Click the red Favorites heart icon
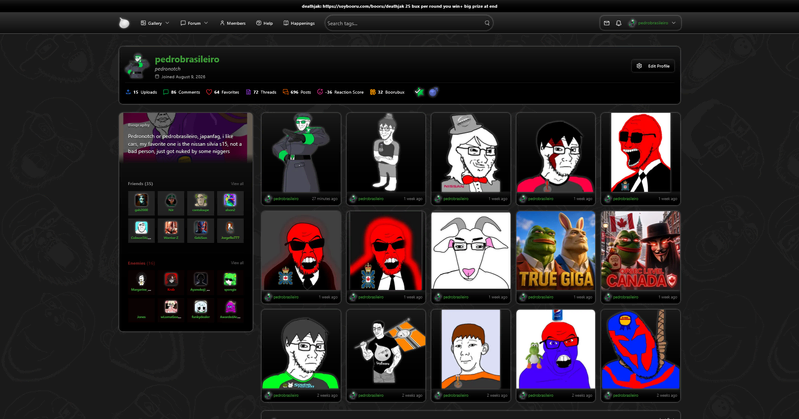The height and width of the screenshot is (419, 799). 209,92
